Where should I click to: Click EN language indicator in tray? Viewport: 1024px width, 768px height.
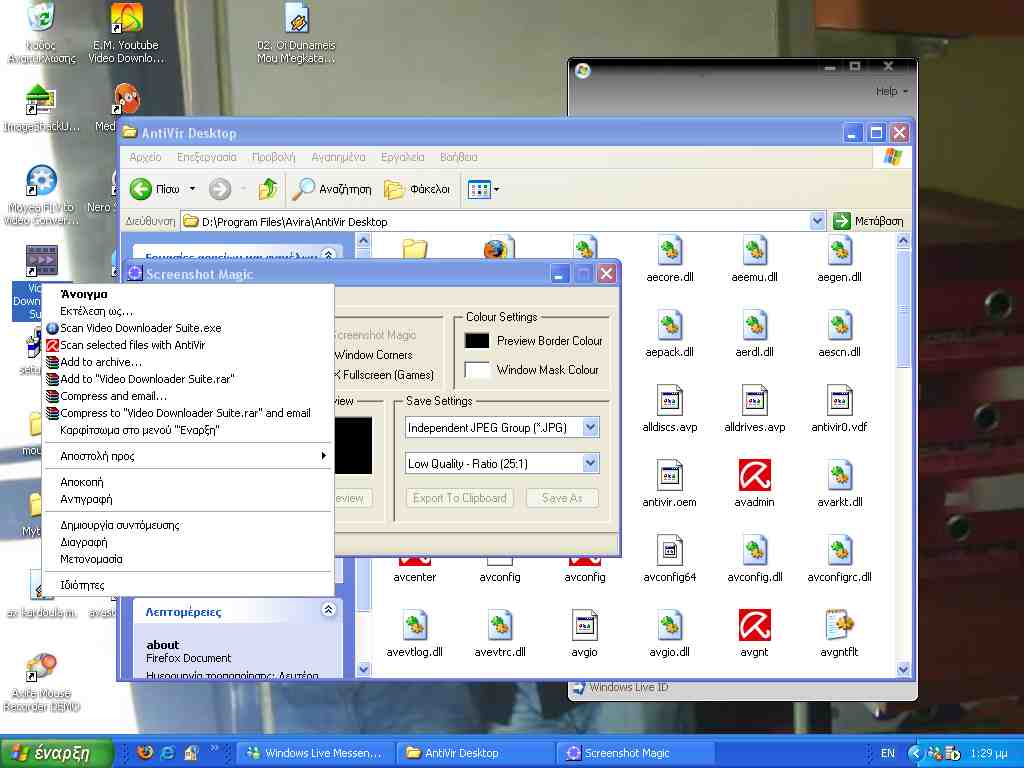888,753
